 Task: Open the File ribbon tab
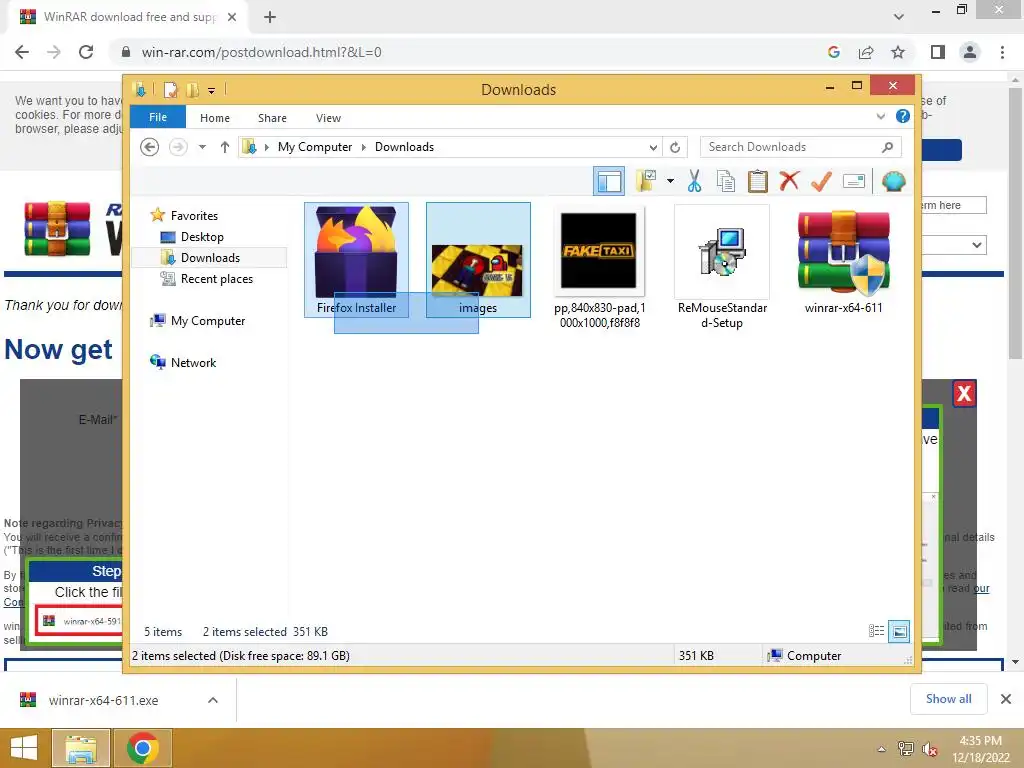point(158,117)
